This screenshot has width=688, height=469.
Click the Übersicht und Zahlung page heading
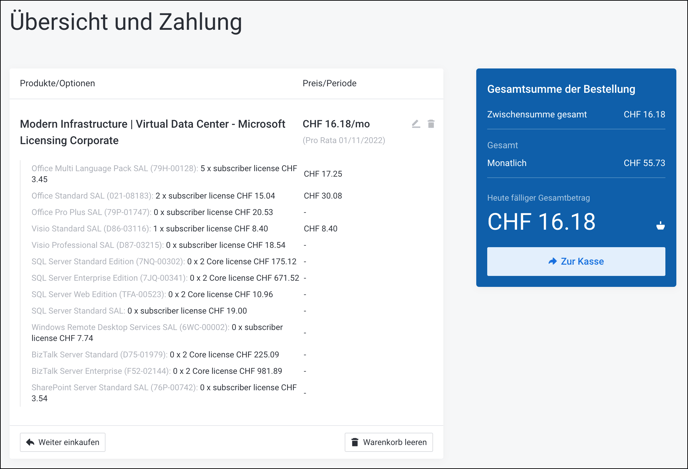[x=126, y=22]
